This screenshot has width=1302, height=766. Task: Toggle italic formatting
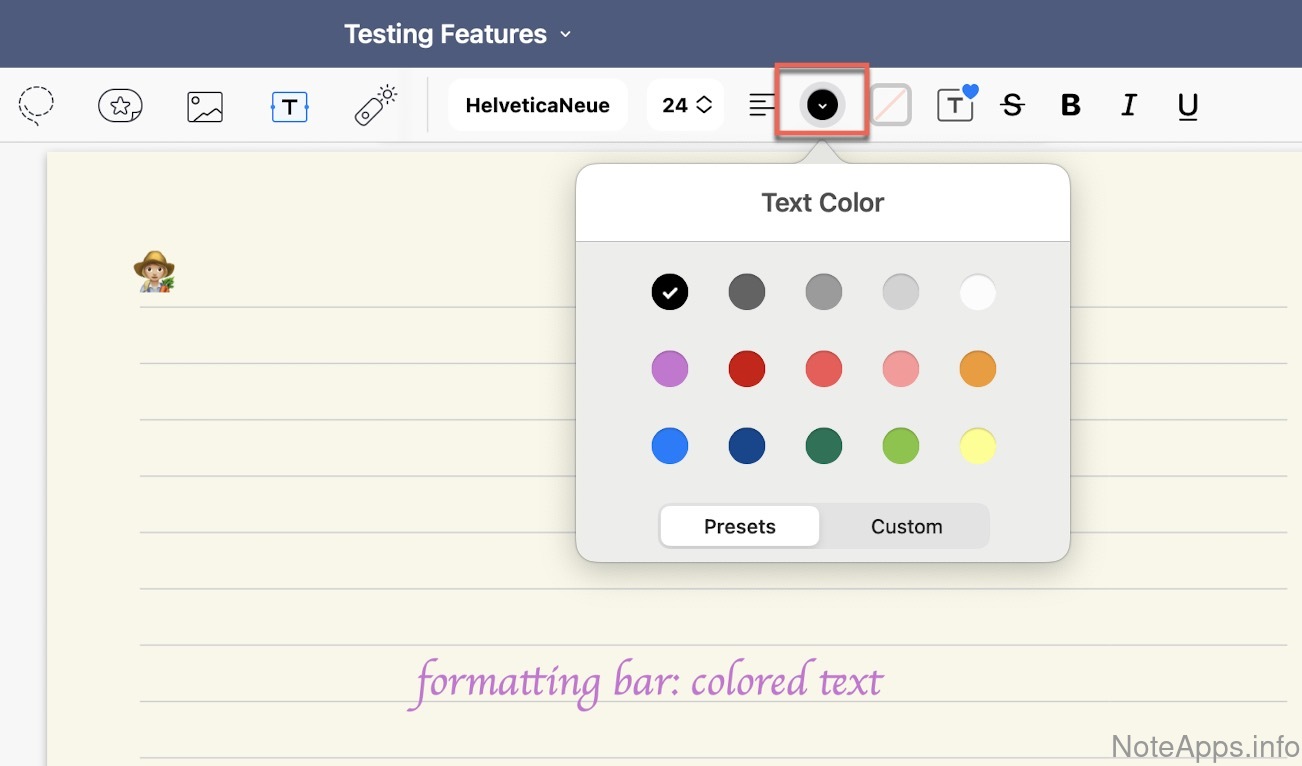coord(1129,105)
